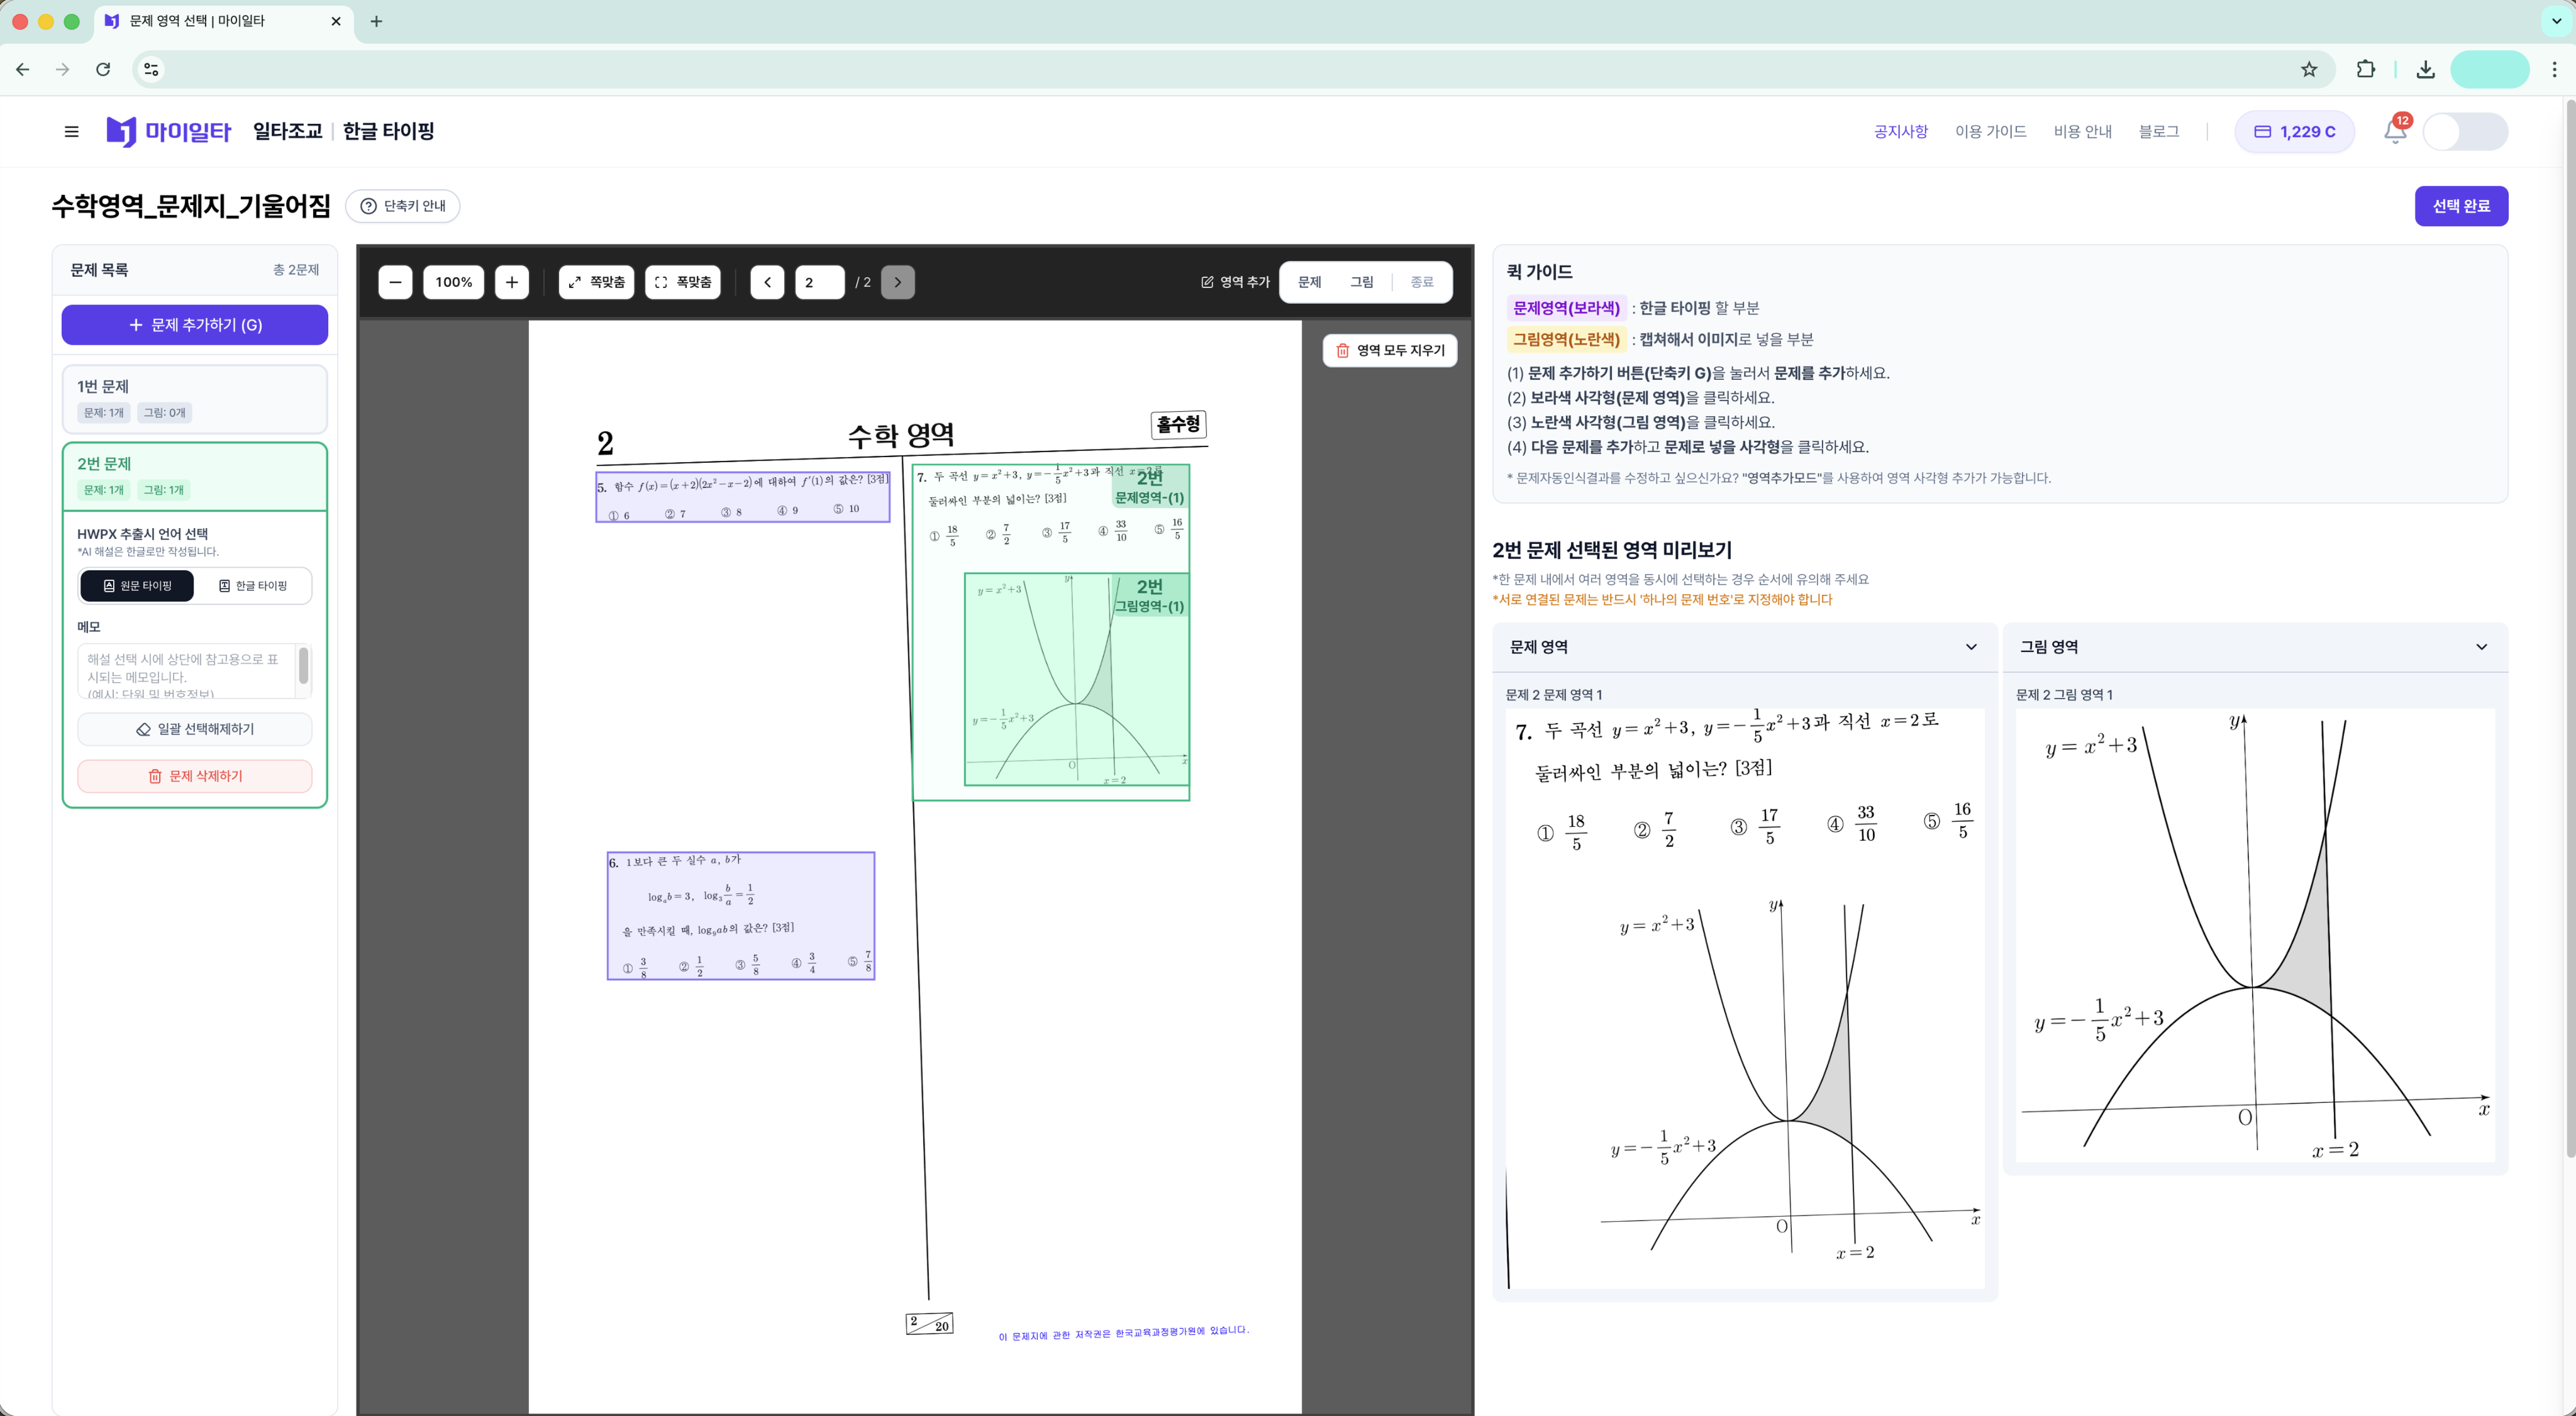Image resolution: width=2576 pixels, height=1416 pixels.
Task: Select 원문 타이핑 language option
Action: pos(137,586)
